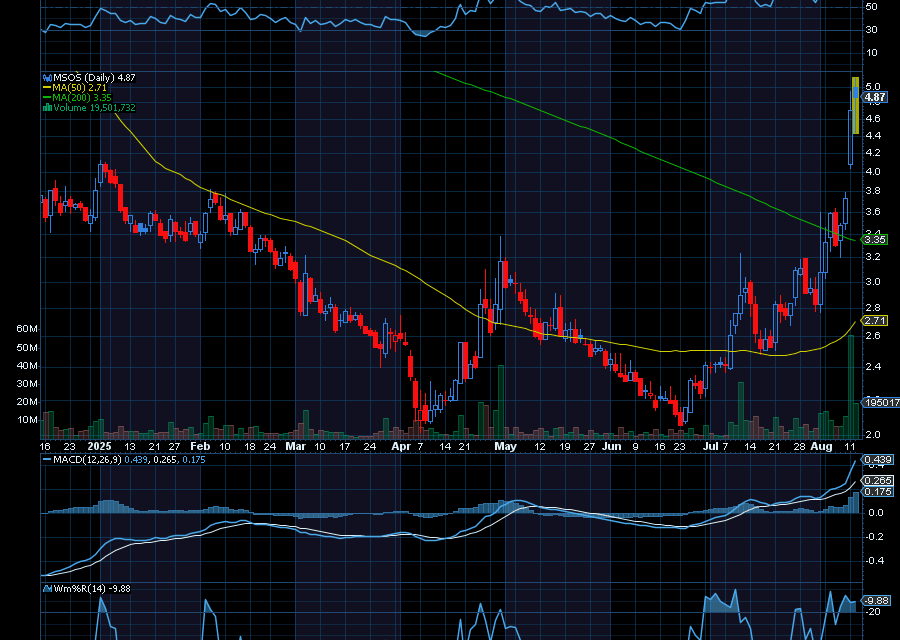Click the 0.265 MACD signal value tag

tap(878, 480)
